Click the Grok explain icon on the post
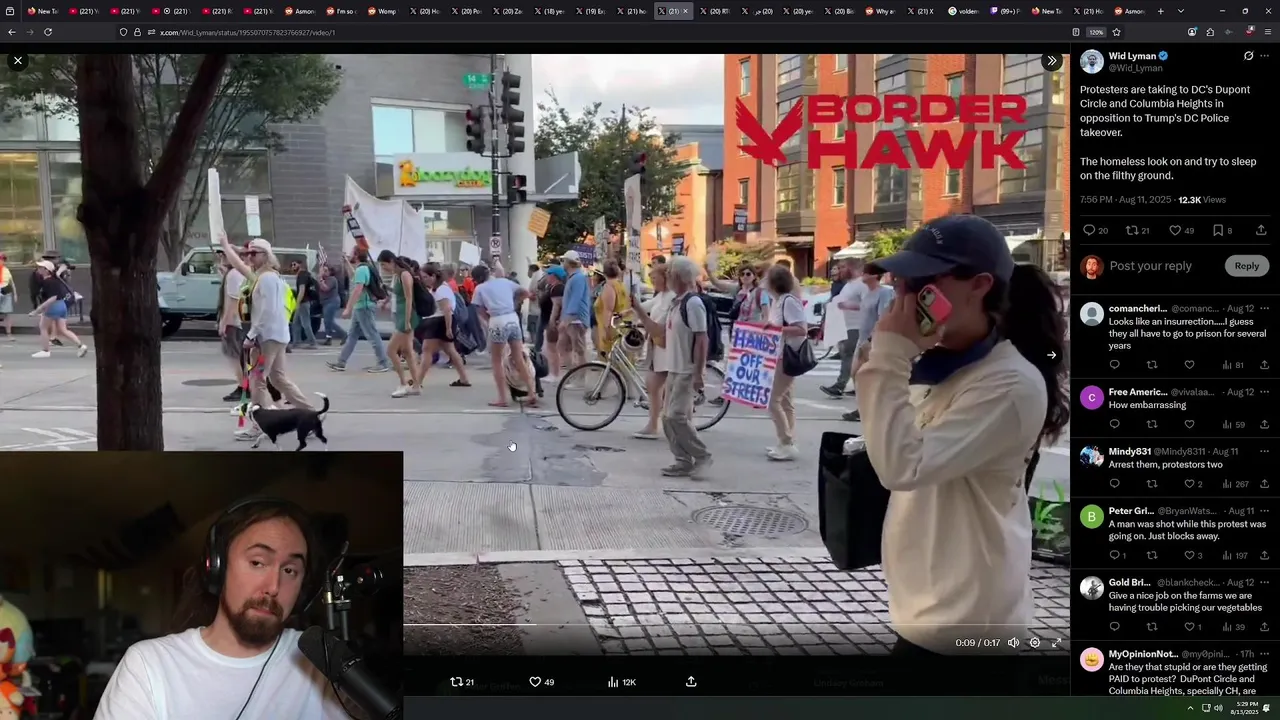 coord(1248,56)
